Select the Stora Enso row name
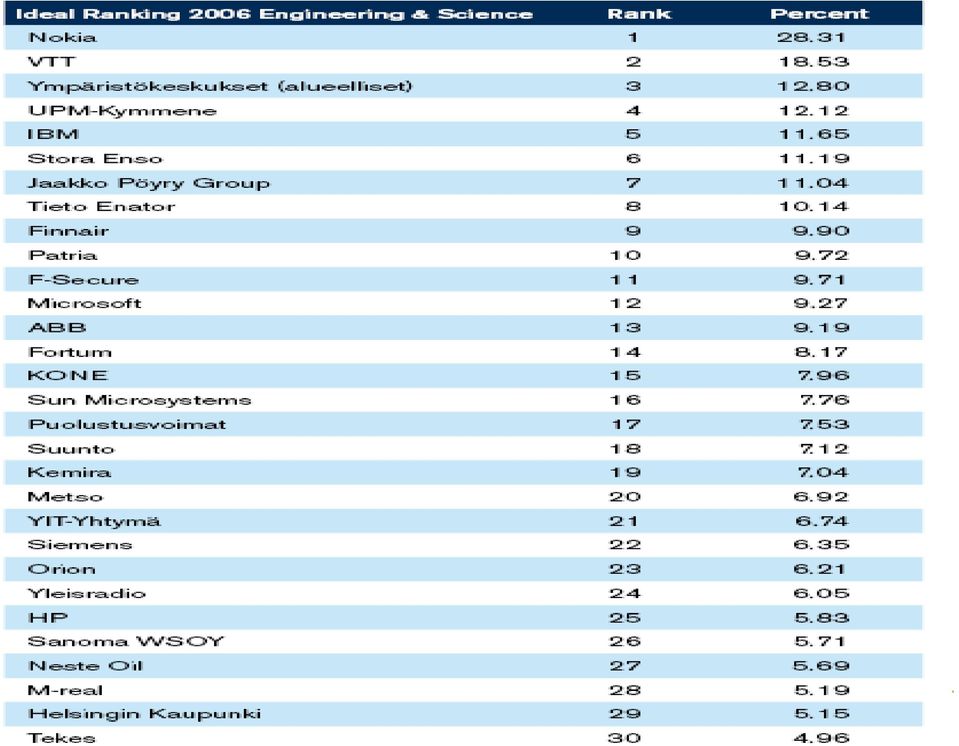Viewport: 959px width, 746px height. click(95, 158)
